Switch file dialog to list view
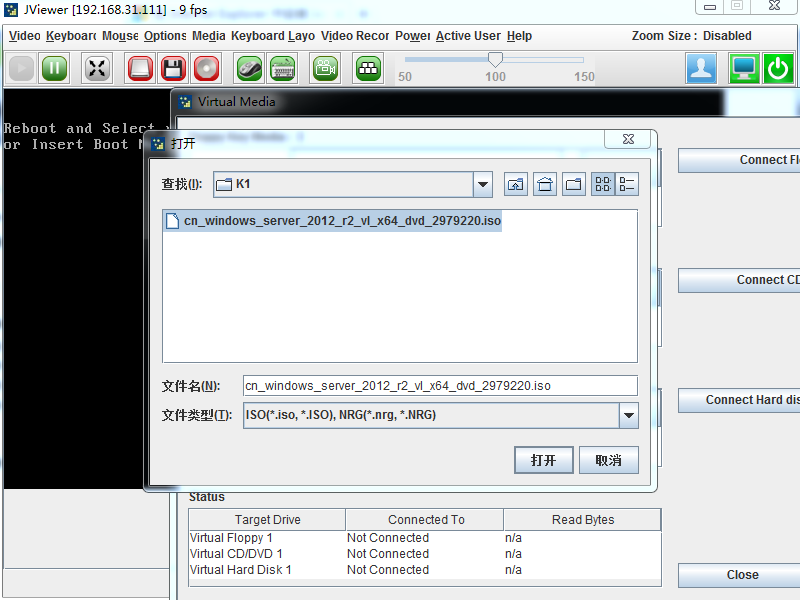The width and height of the screenshot is (800, 600). 603,184
